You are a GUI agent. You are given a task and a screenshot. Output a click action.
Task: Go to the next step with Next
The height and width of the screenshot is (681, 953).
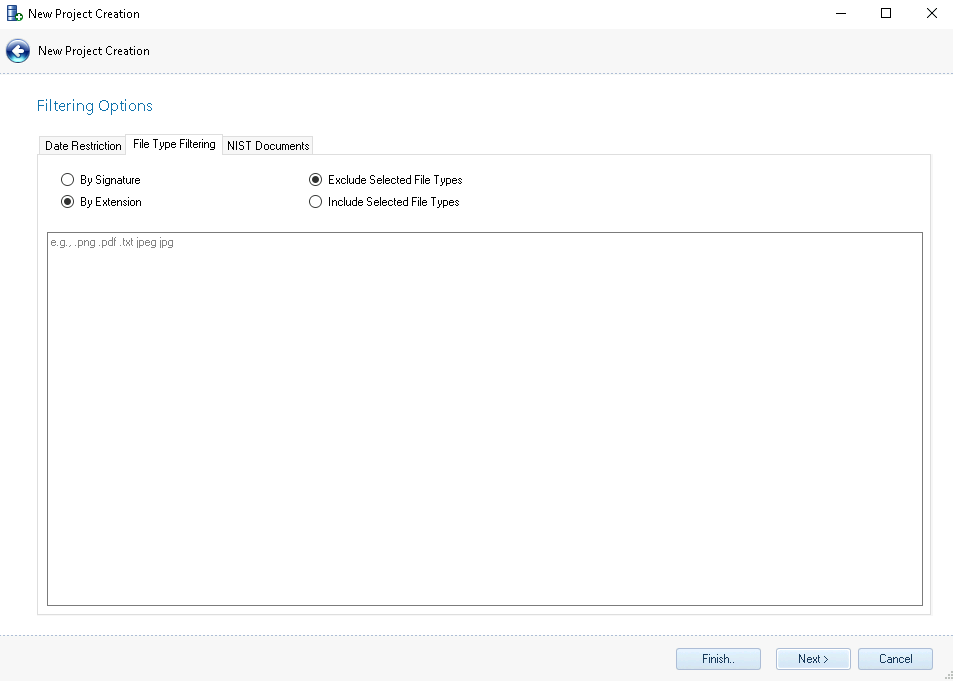(x=813, y=659)
